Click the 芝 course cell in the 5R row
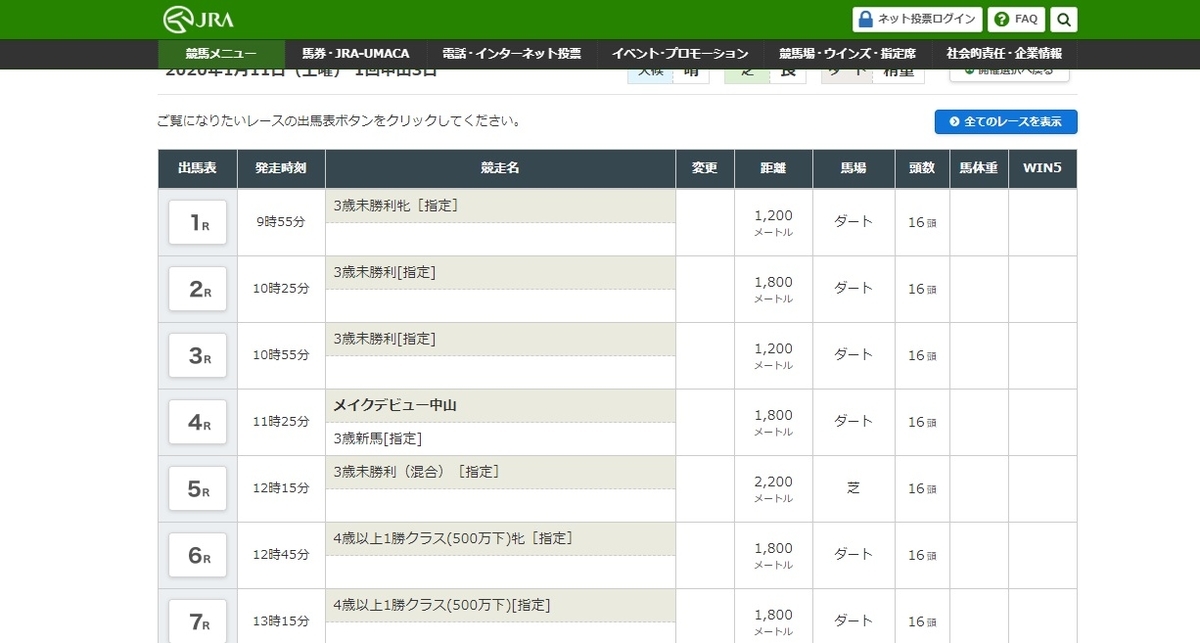Image resolution: width=1200 pixels, height=643 pixels. 853,488
